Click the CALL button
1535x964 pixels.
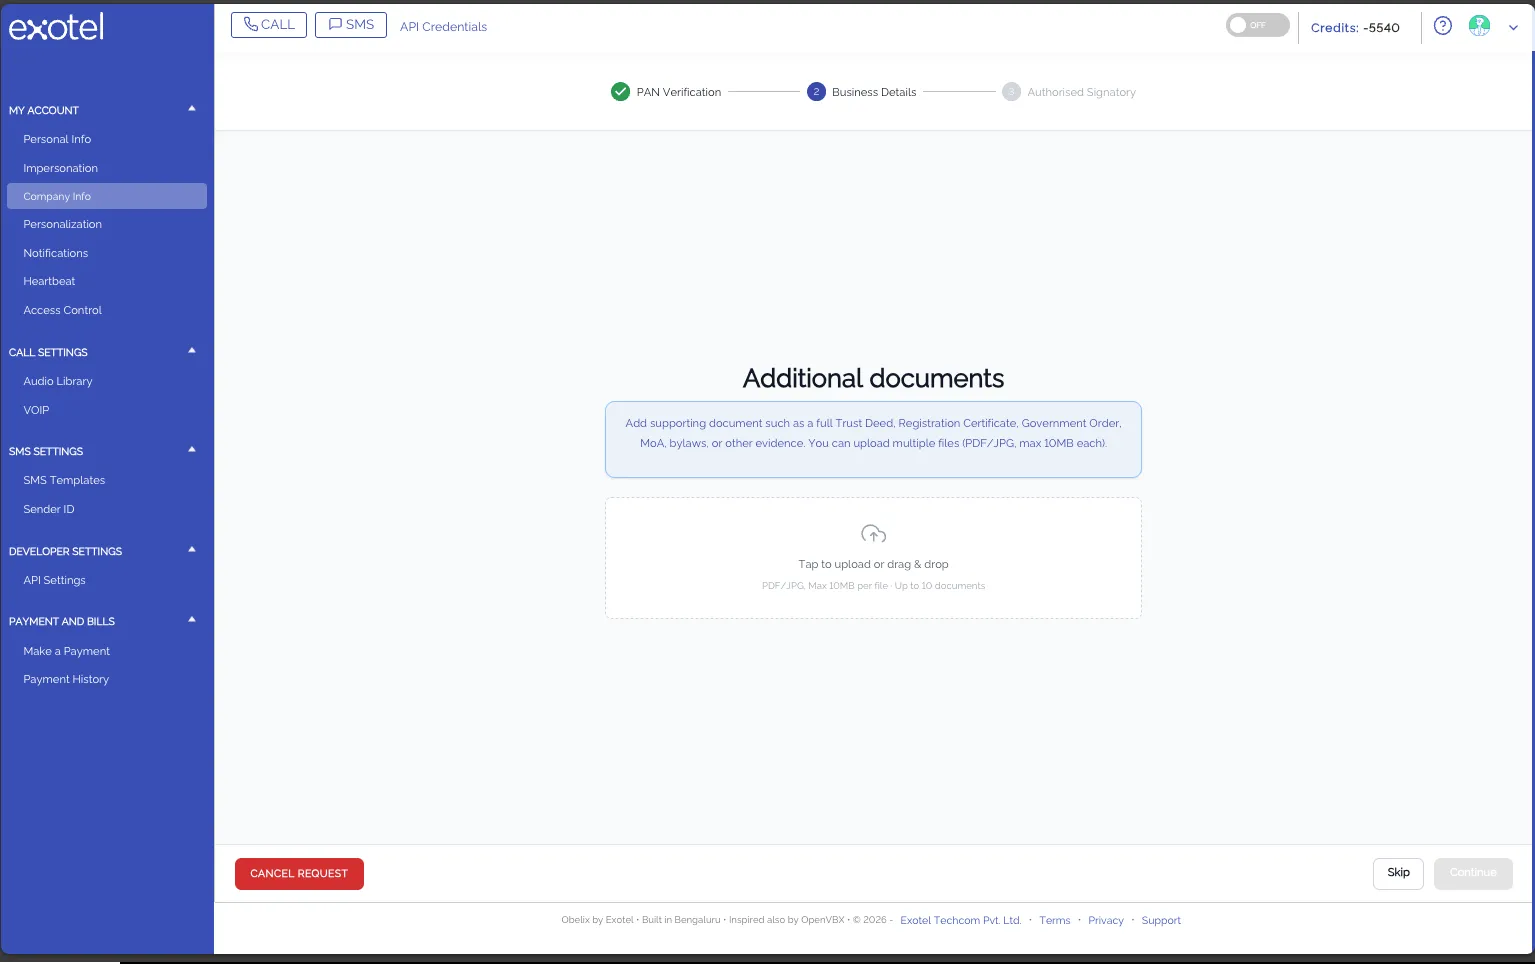pyautogui.click(x=269, y=25)
